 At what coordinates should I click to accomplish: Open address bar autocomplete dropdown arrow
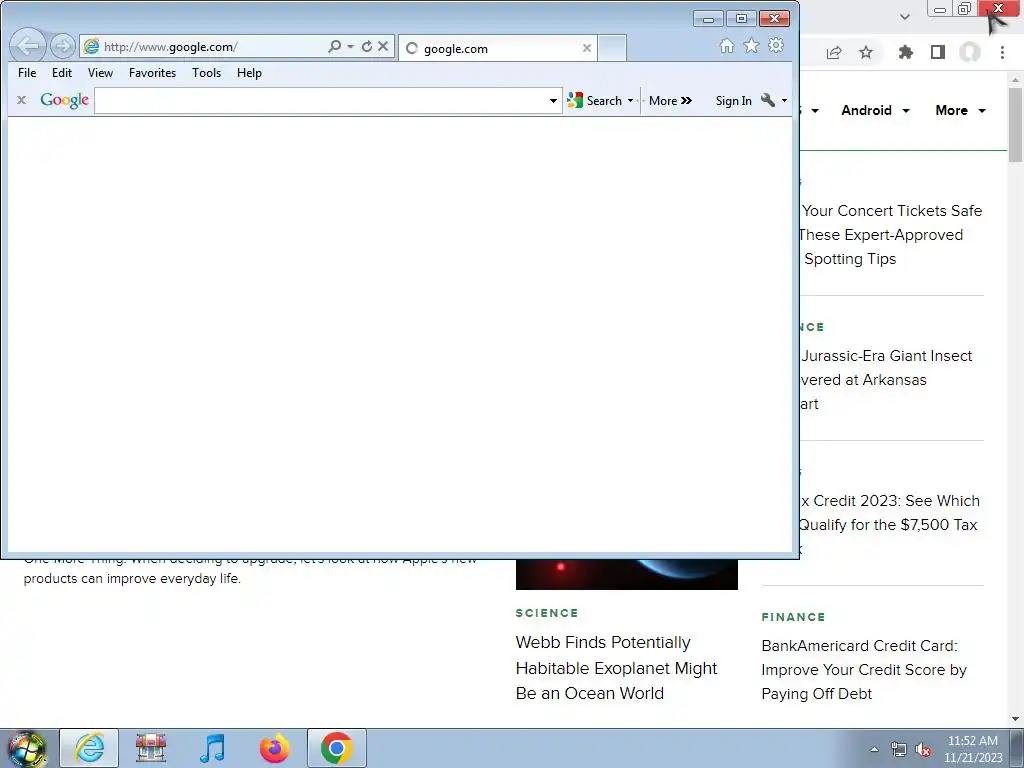[351, 46]
